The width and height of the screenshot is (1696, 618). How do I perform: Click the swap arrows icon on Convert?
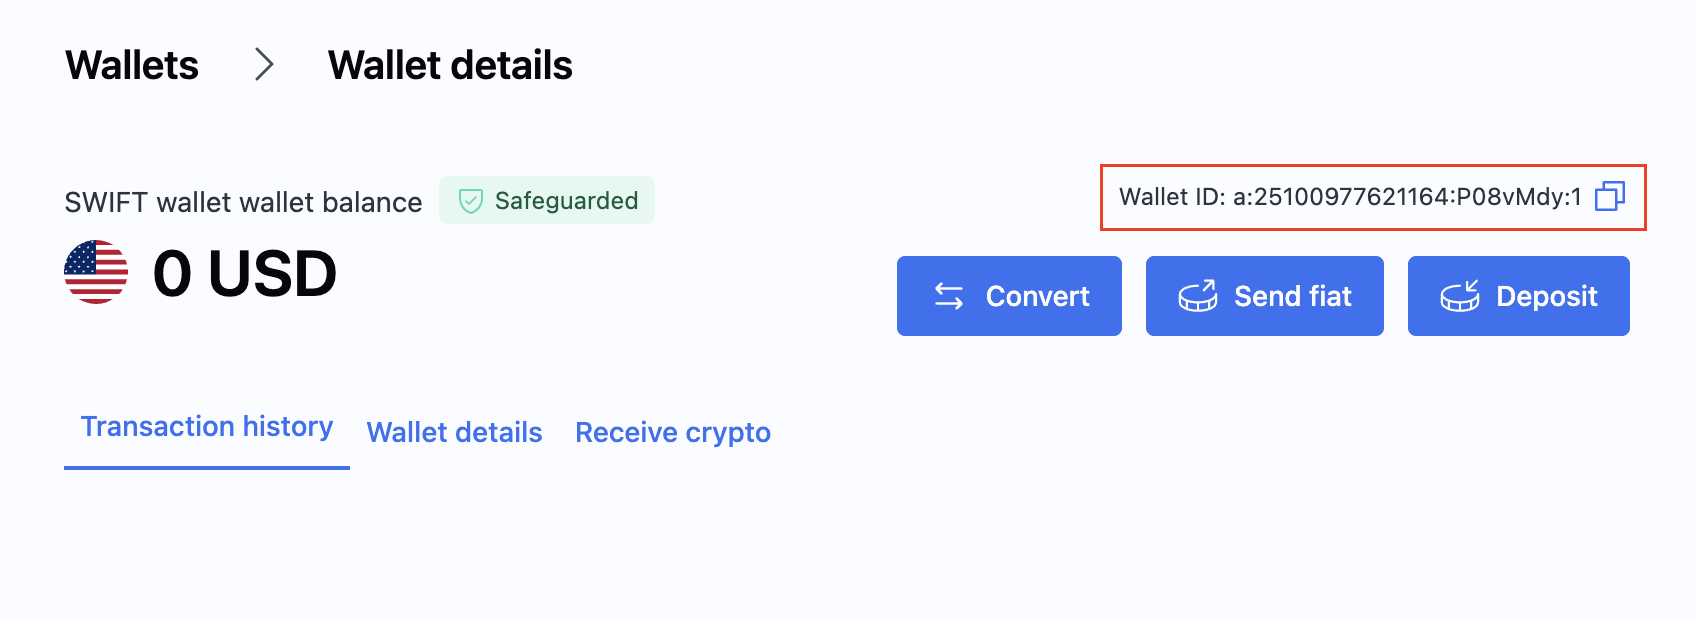click(x=949, y=296)
